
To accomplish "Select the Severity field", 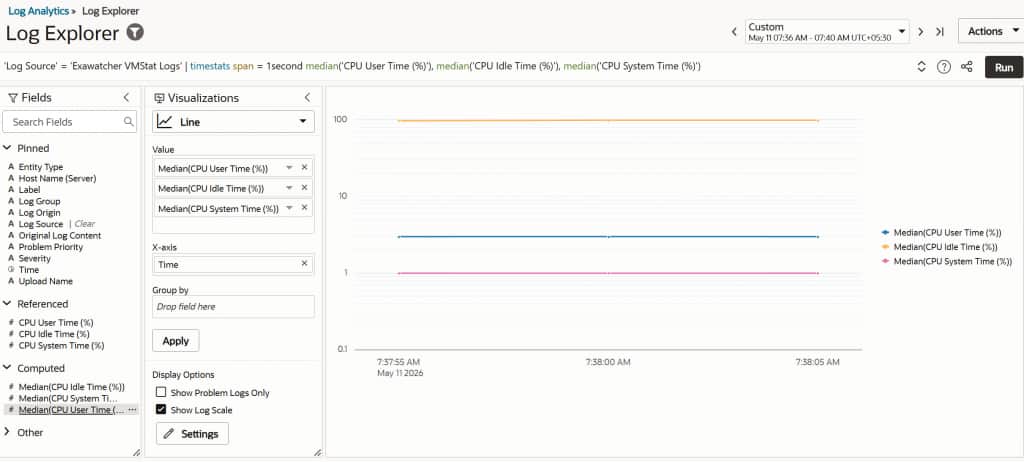I will point(35,258).
